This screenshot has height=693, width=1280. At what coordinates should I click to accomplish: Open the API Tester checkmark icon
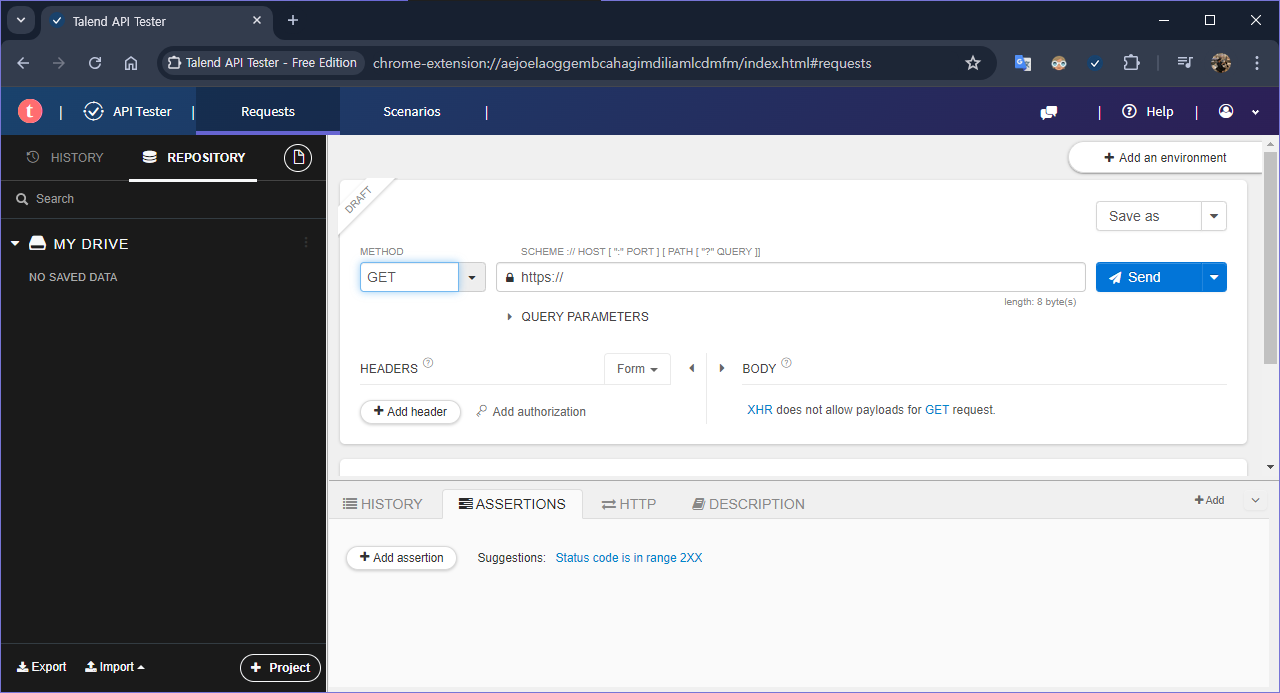93,112
